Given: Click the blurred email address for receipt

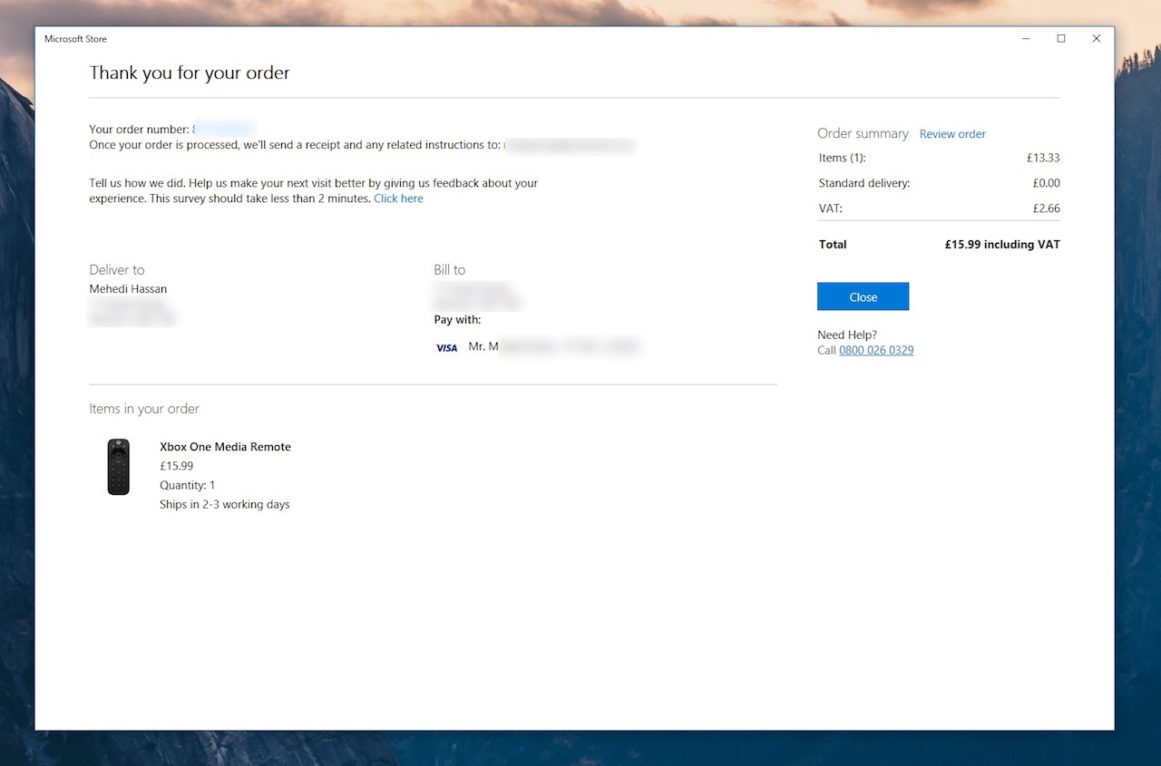Looking at the screenshot, I should [x=569, y=146].
